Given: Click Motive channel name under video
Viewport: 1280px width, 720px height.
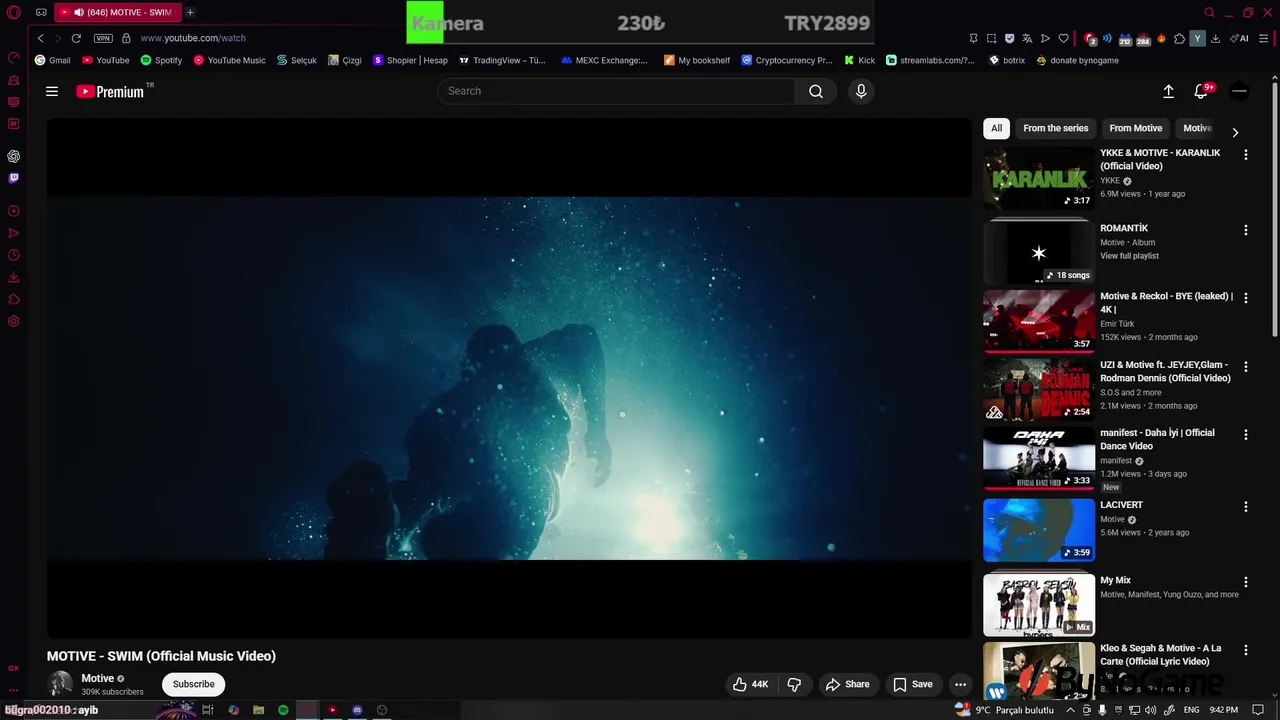Looking at the screenshot, I should pyautogui.click(x=97, y=679).
